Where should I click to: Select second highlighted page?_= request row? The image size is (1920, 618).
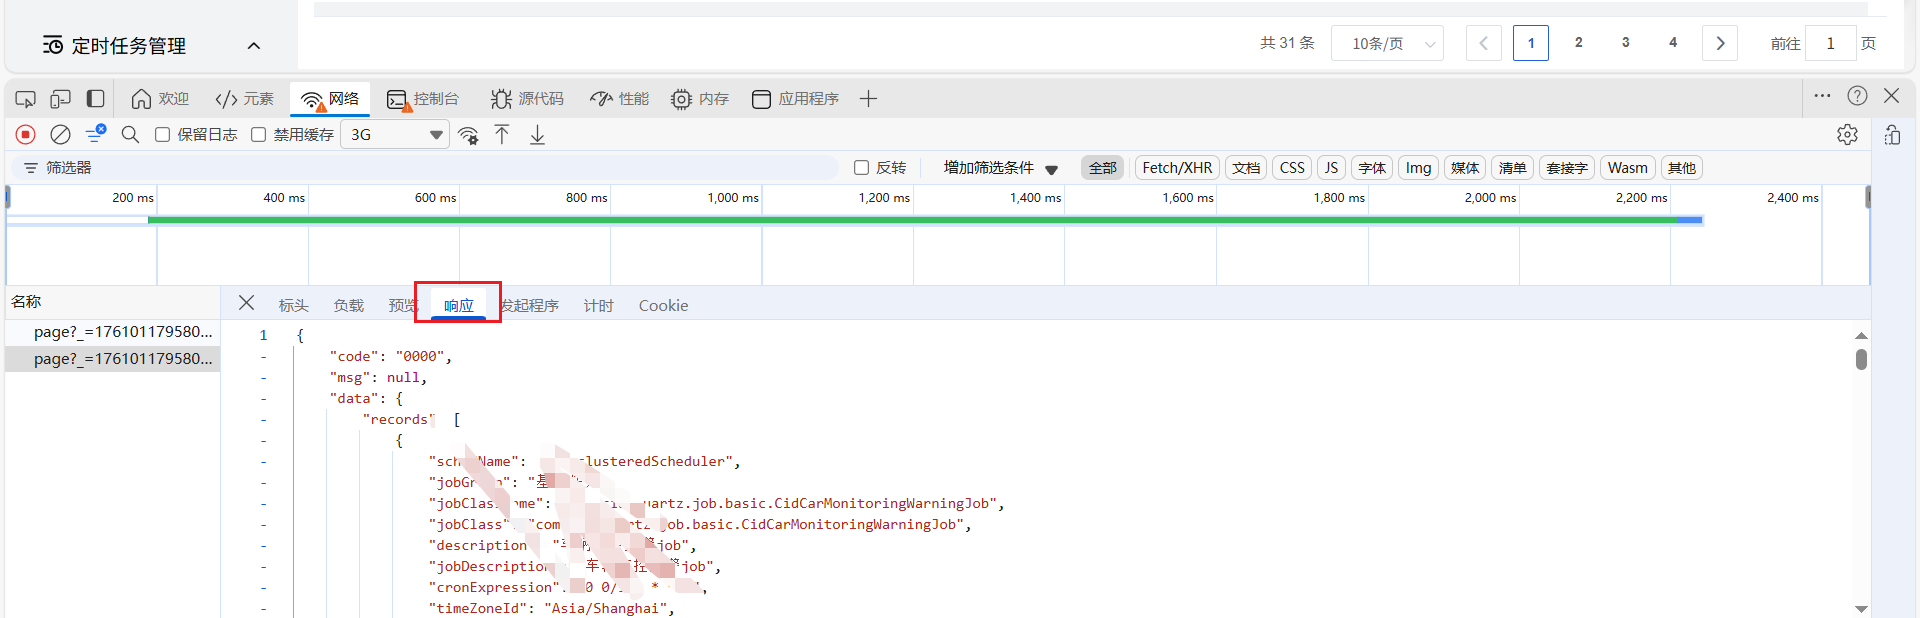(113, 359)
